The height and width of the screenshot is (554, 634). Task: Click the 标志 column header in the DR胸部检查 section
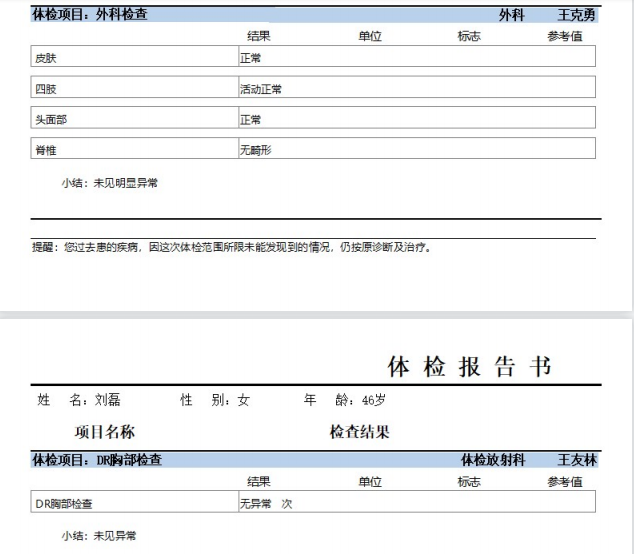[x=469, y=482]
